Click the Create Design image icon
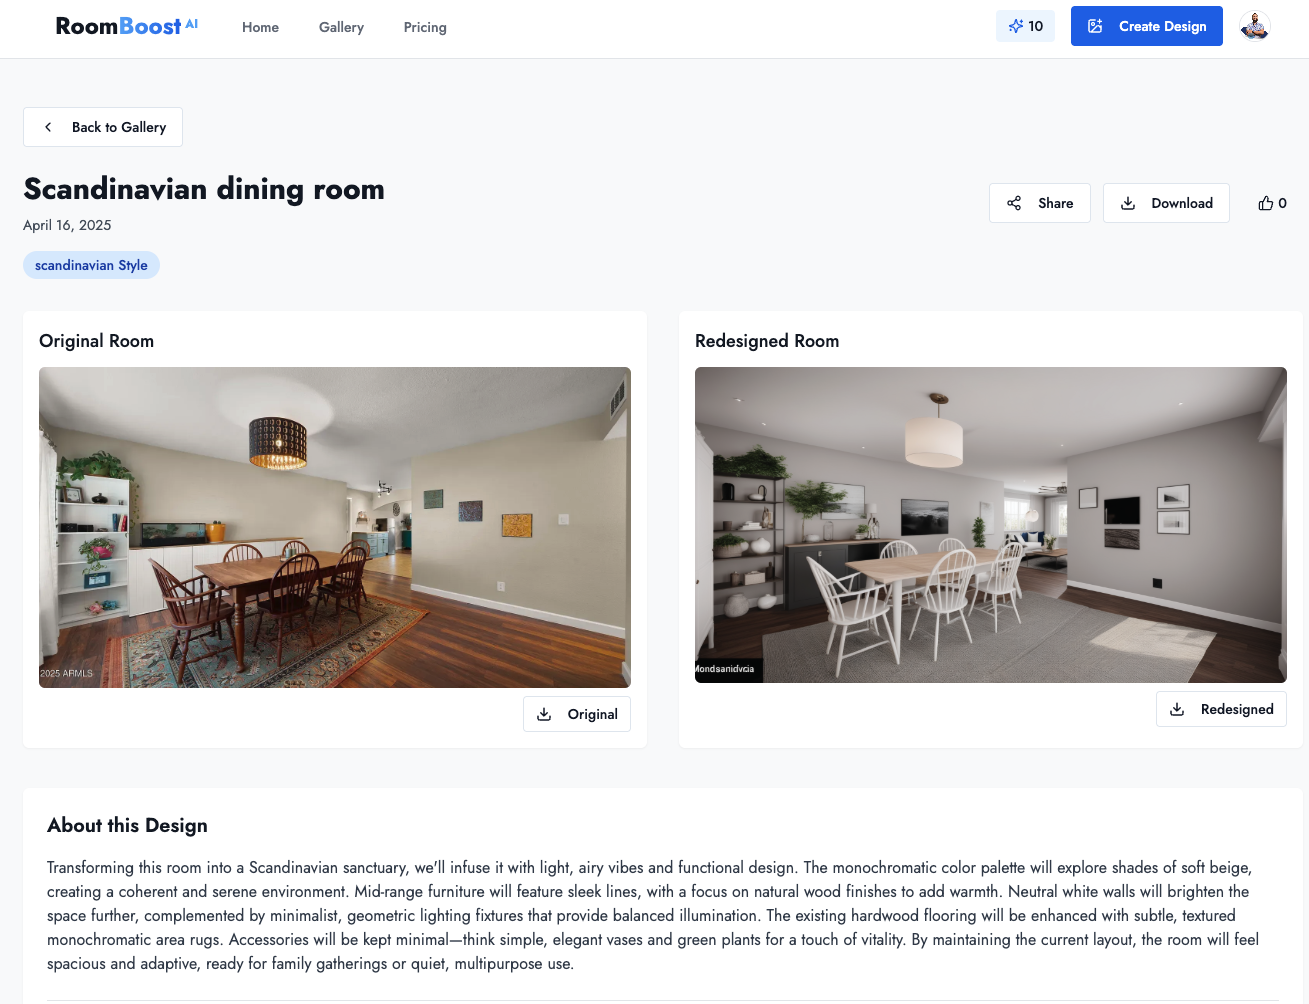Image resolution: width=1309 pixels, height=1004 pixels. tap(1095, 26)
